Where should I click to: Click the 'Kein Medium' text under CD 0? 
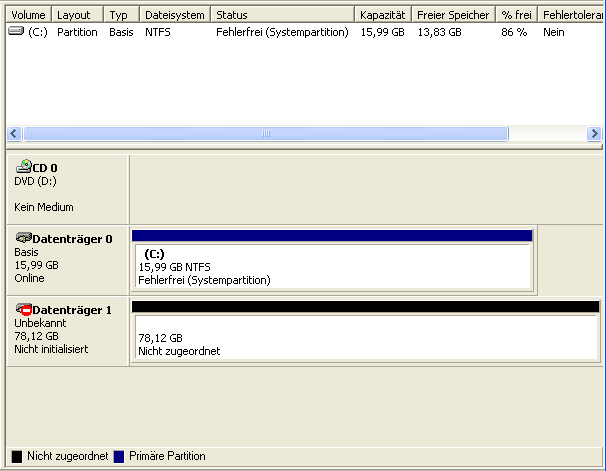coord(44,207)
